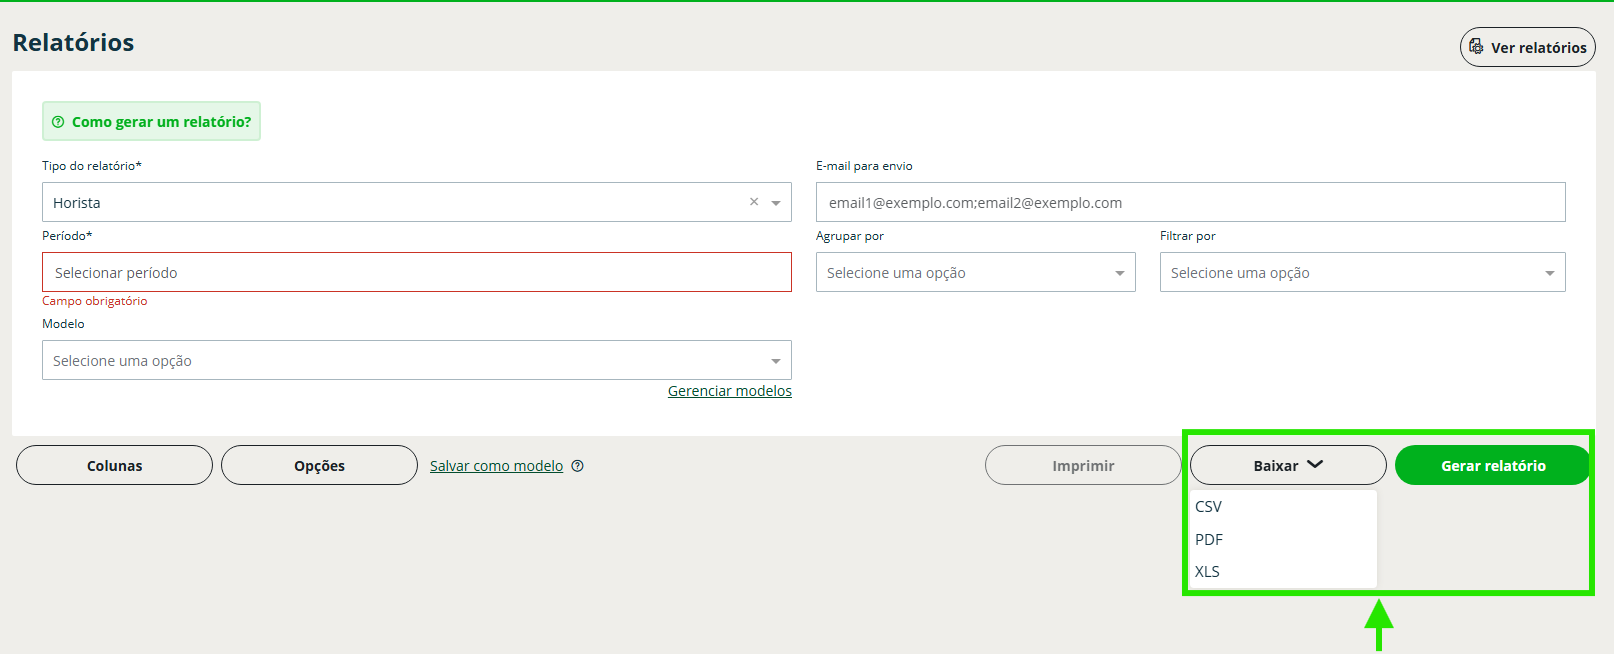
Task: Open the Colunas settings
Action: (114, 466)
